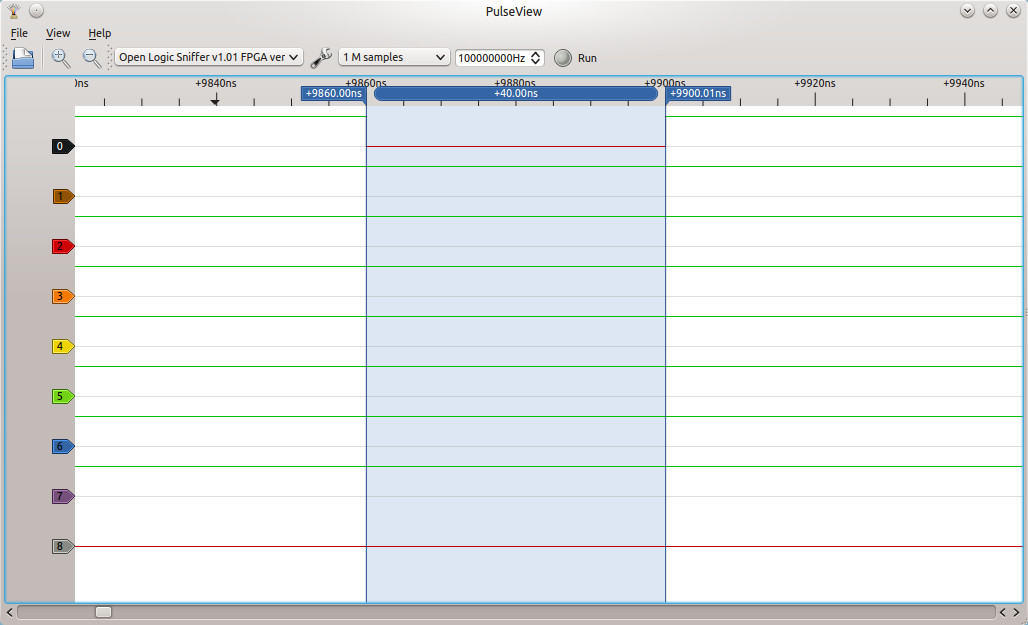This screenshot has width=1028, height=625.
Task: Open the Help menu
Action: 100,33
